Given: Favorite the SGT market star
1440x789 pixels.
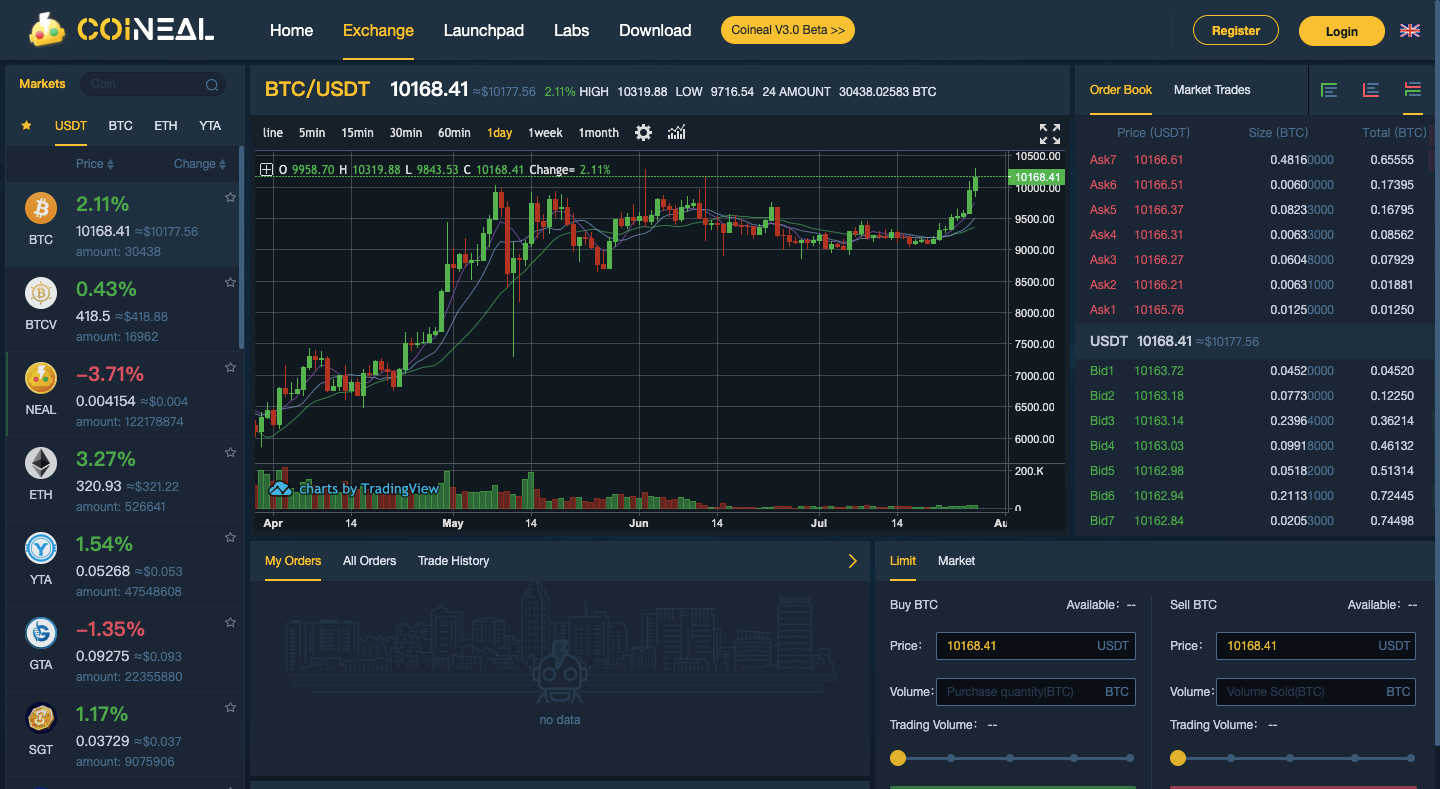Looking at the screenshot, I should pyautogui.click(x=230, y=708).
